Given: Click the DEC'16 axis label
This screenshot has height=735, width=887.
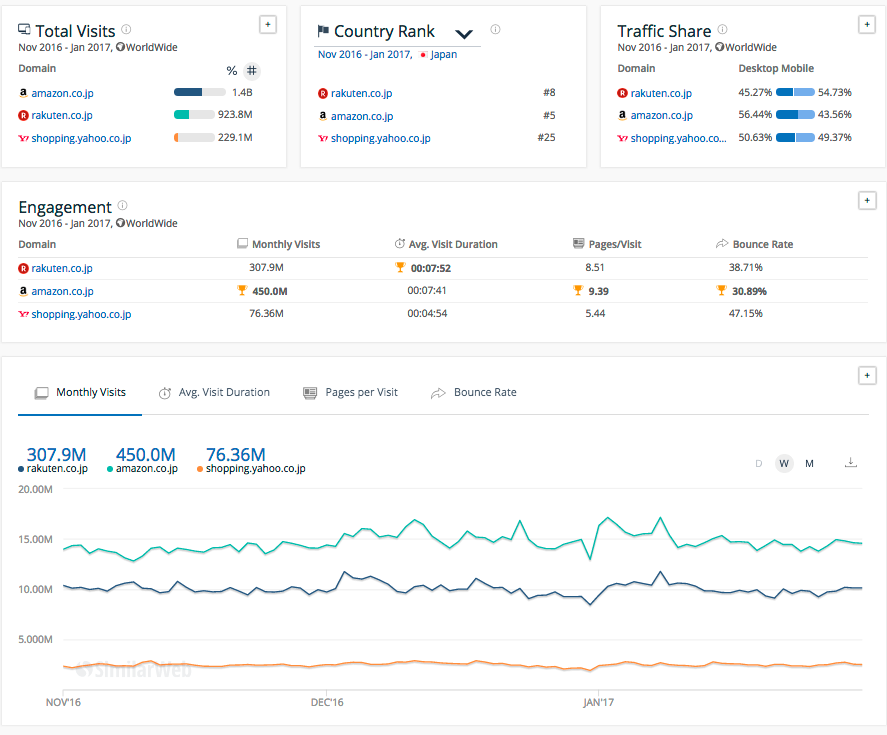Looking at the screenshot, I should (x=327, y=702).
